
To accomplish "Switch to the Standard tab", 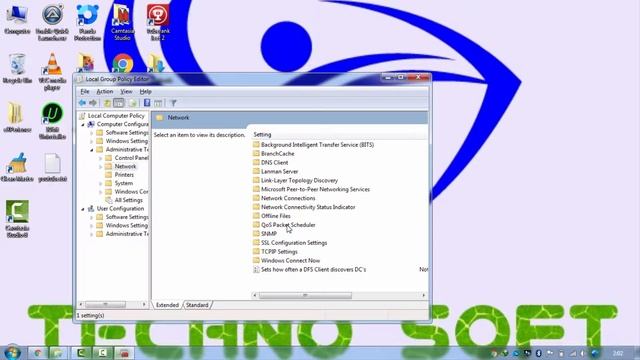I will pos(198,305).
